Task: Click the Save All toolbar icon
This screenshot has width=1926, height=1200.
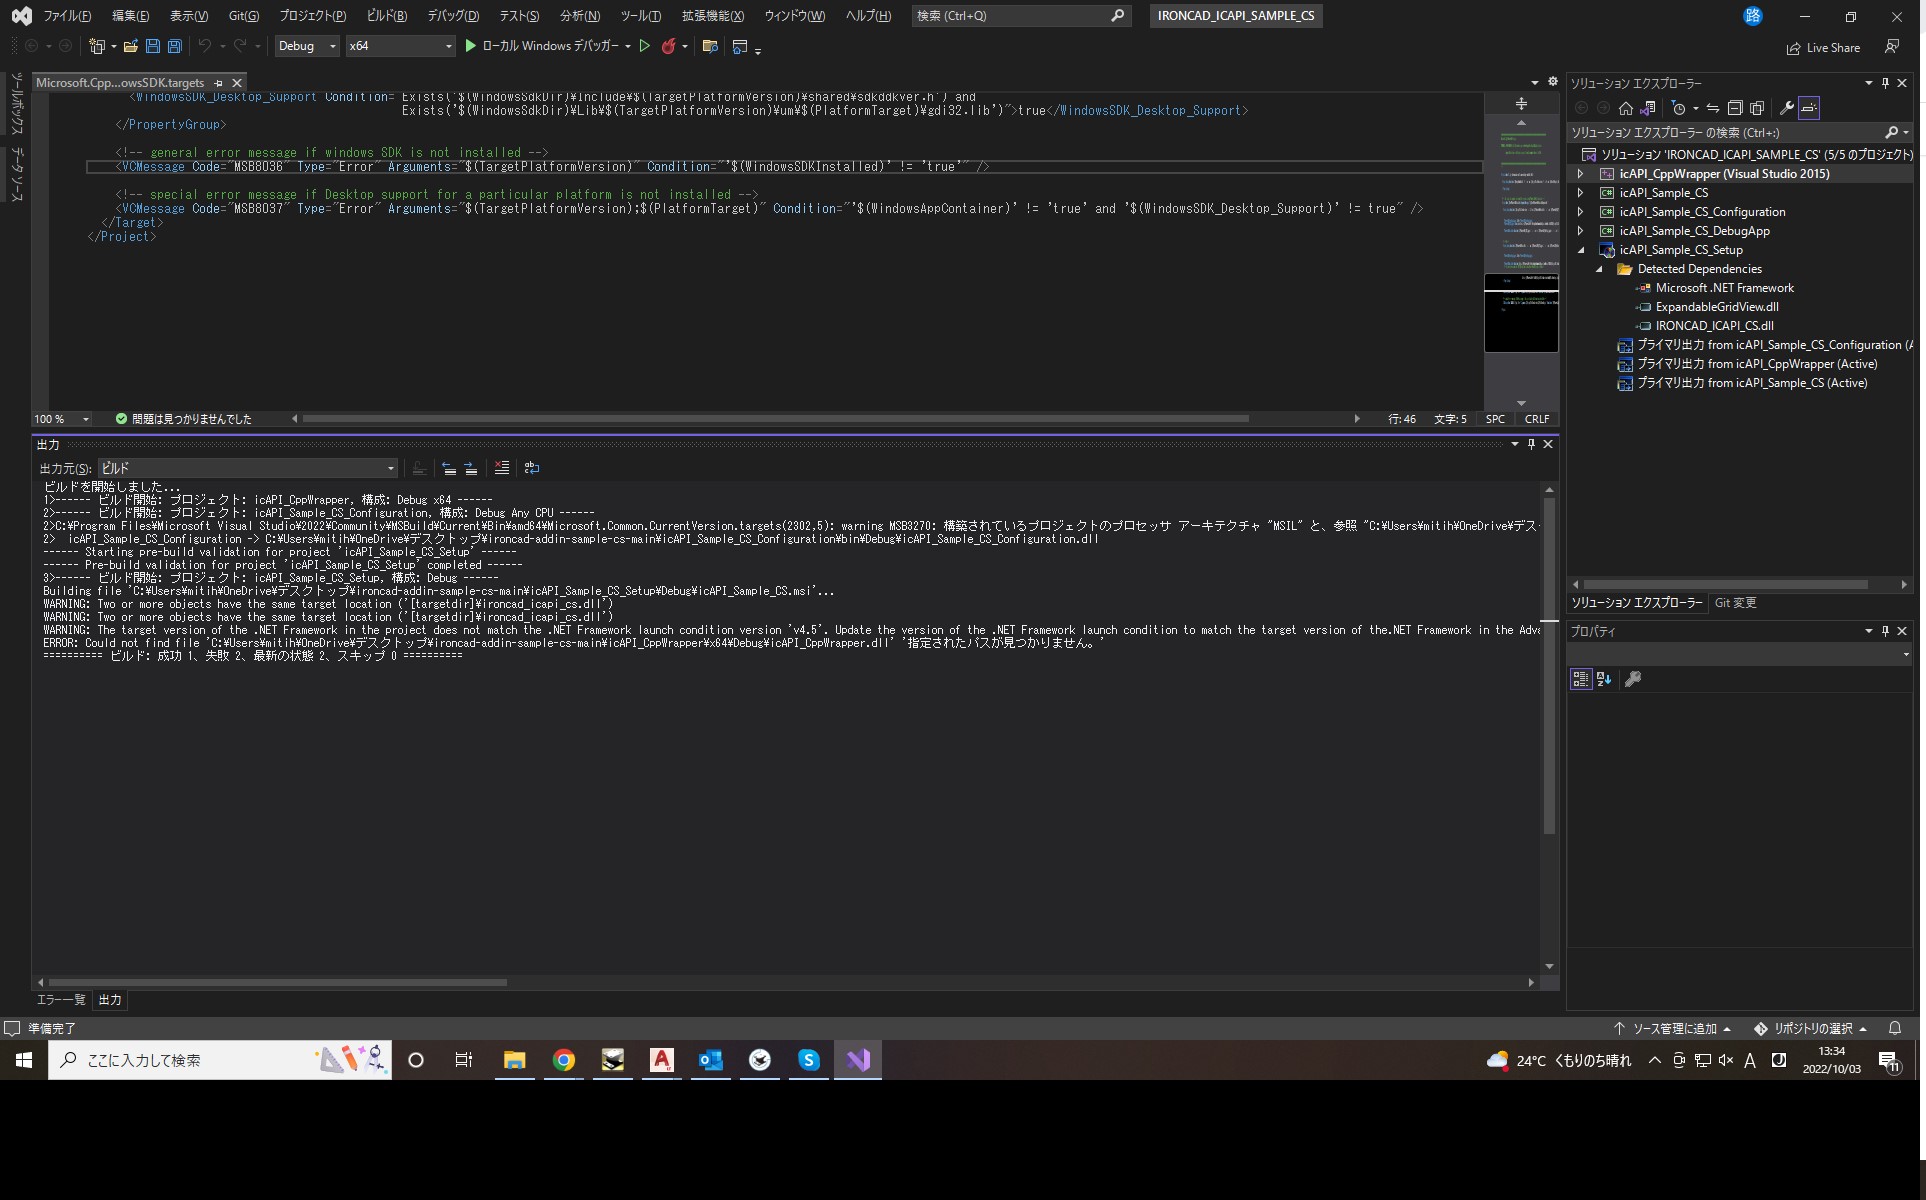Action: (174, 46)
